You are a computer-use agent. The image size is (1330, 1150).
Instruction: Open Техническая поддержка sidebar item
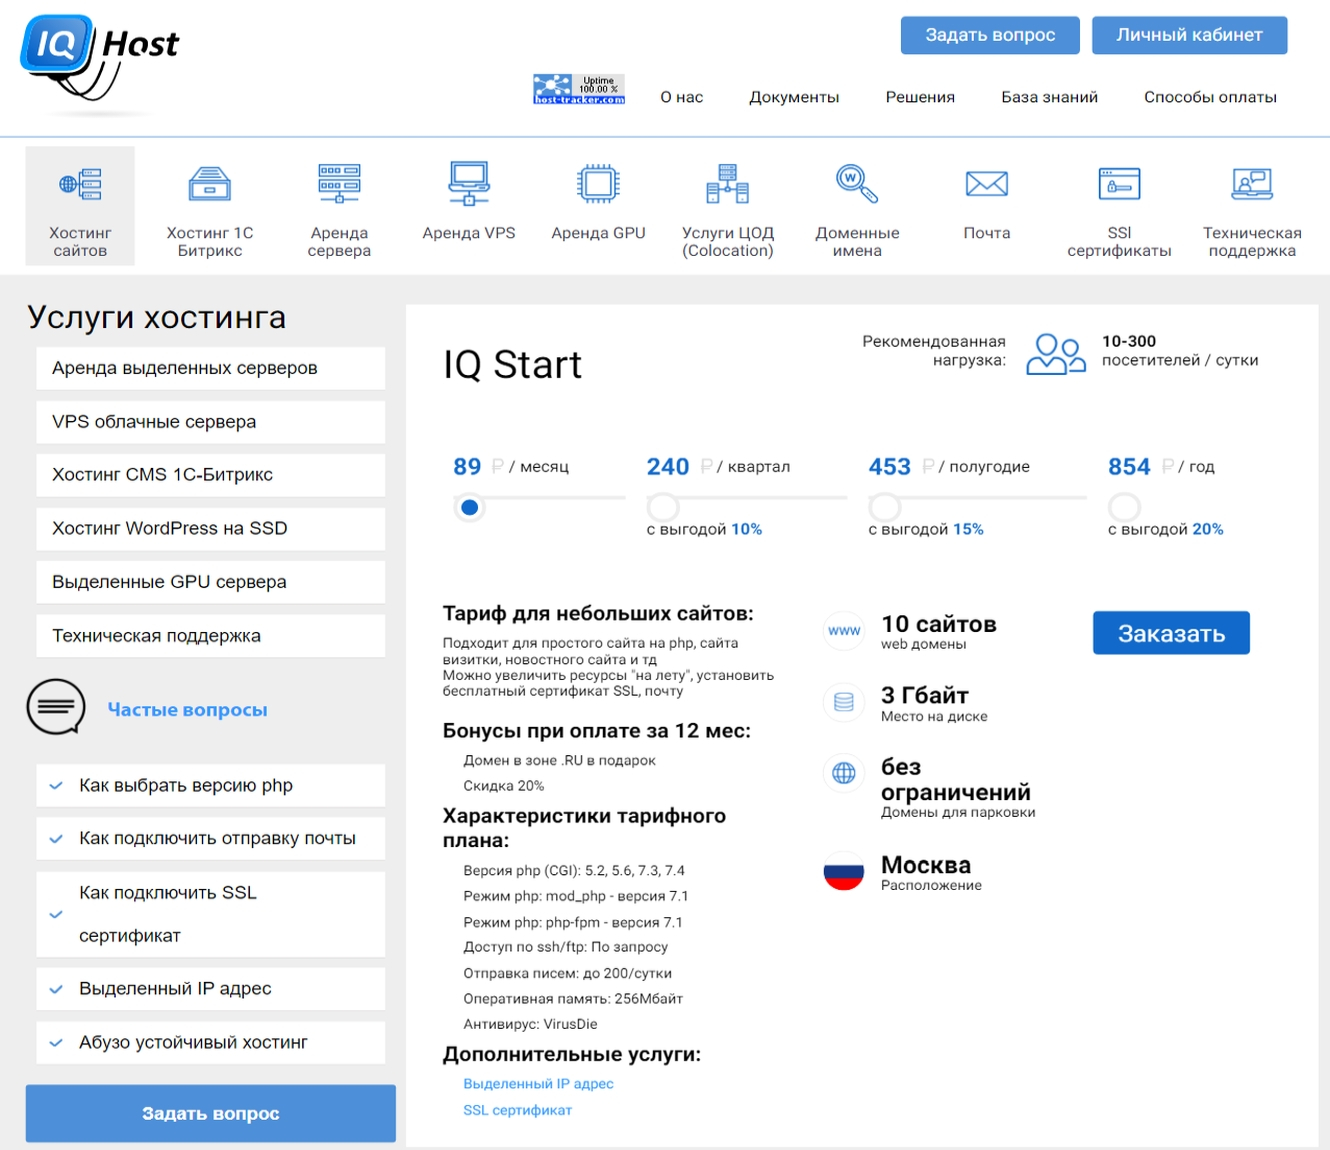click(x=211, y=636)
